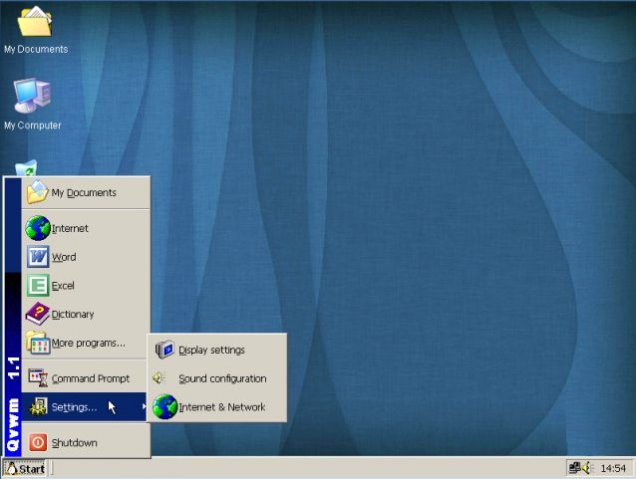Click the Settings icon in Start menu
636x479 pixels.
point(39,406)
